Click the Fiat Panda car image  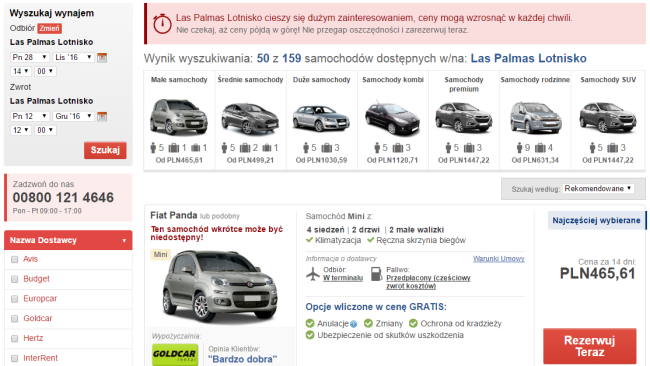[220, 286]
